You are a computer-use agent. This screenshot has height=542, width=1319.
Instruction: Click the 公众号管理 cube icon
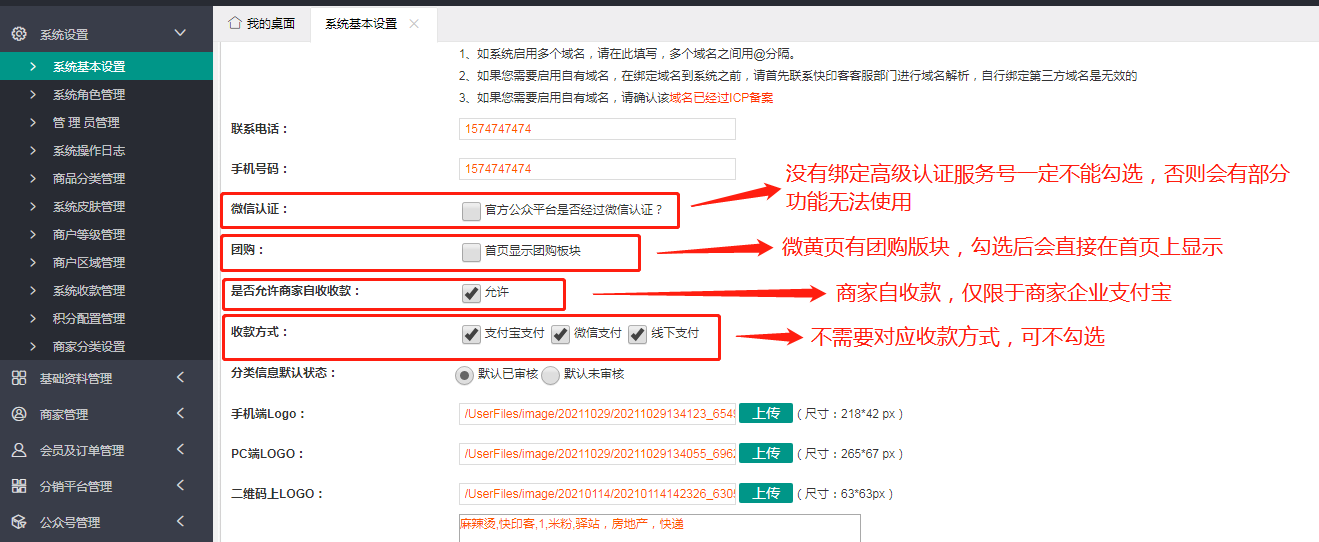click(x=18, y=522)
